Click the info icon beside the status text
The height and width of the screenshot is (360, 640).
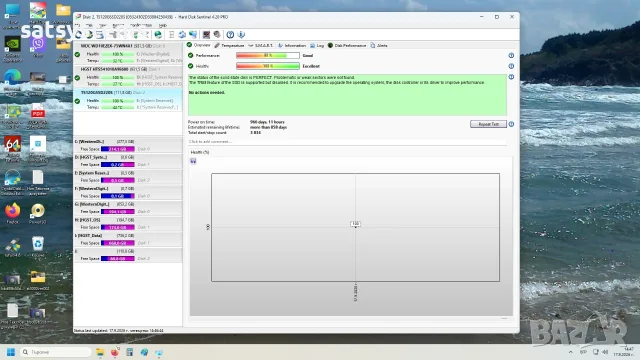coord(511,77)
